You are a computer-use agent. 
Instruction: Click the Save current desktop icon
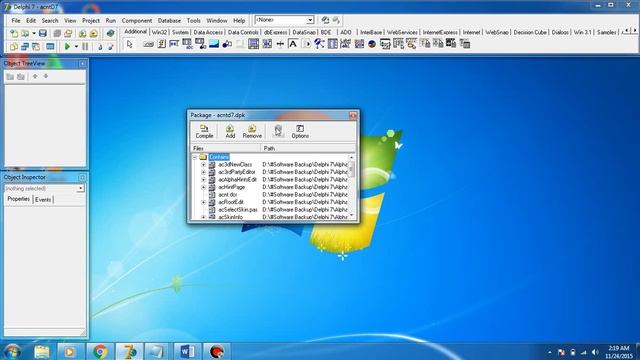[325, 20]
